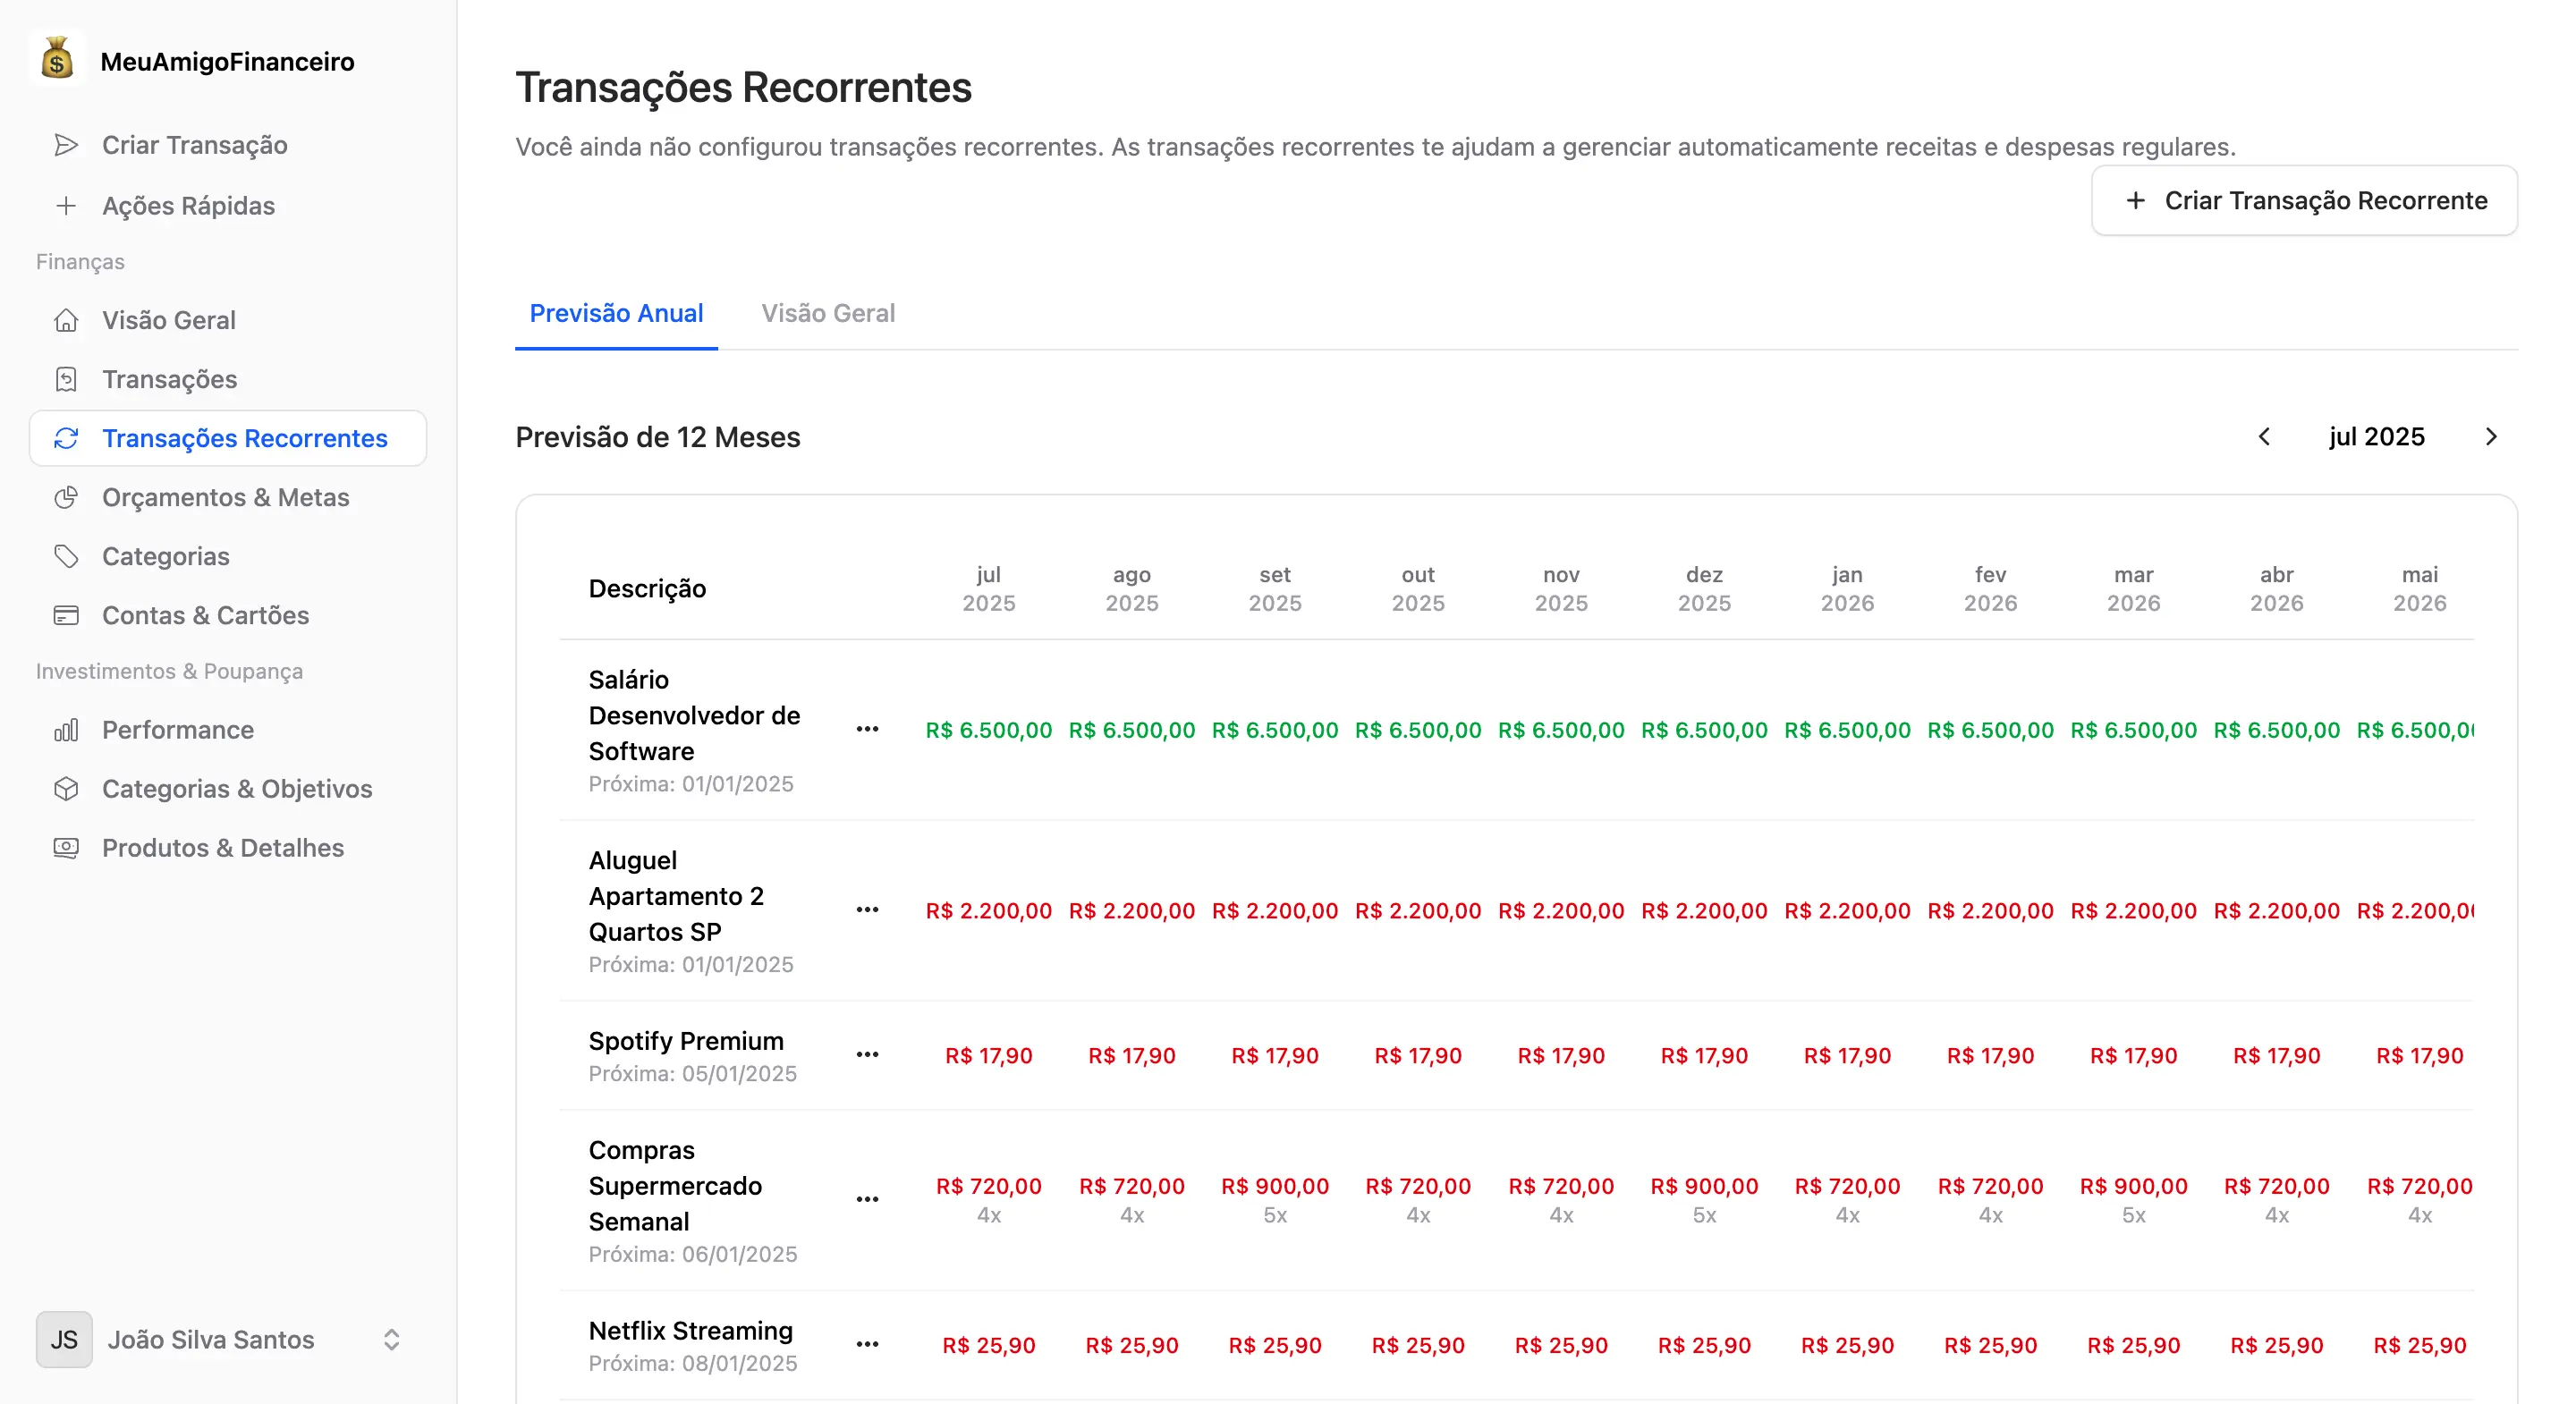Select the Previsão Anual tab

(x=616, y=313)
